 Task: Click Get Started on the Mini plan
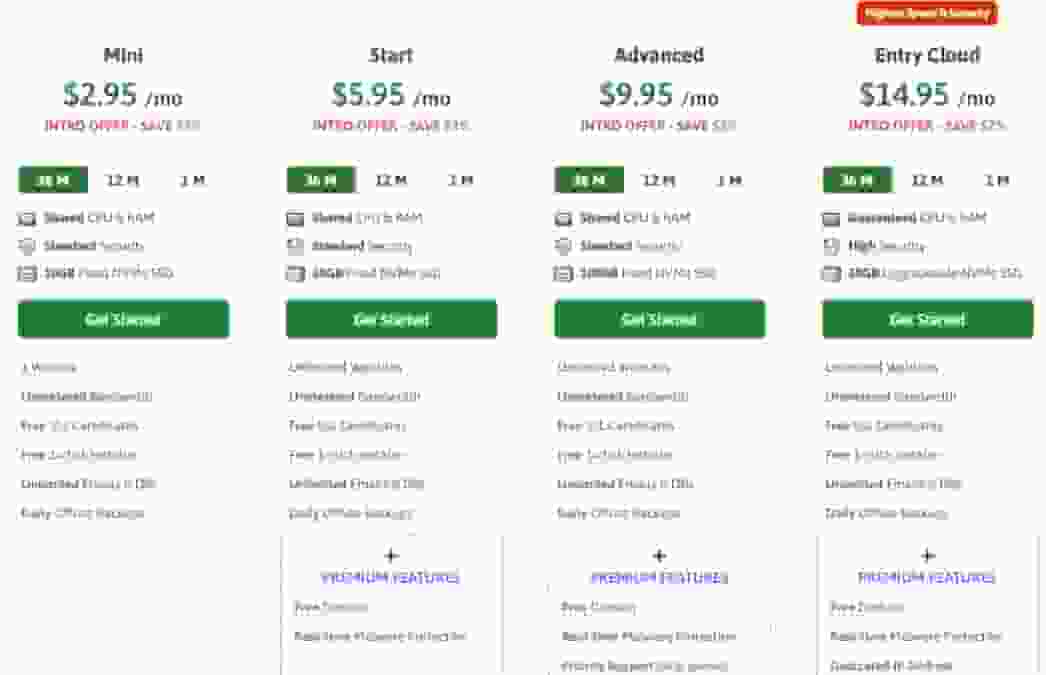pyautogui.click(x=122, y=319)
